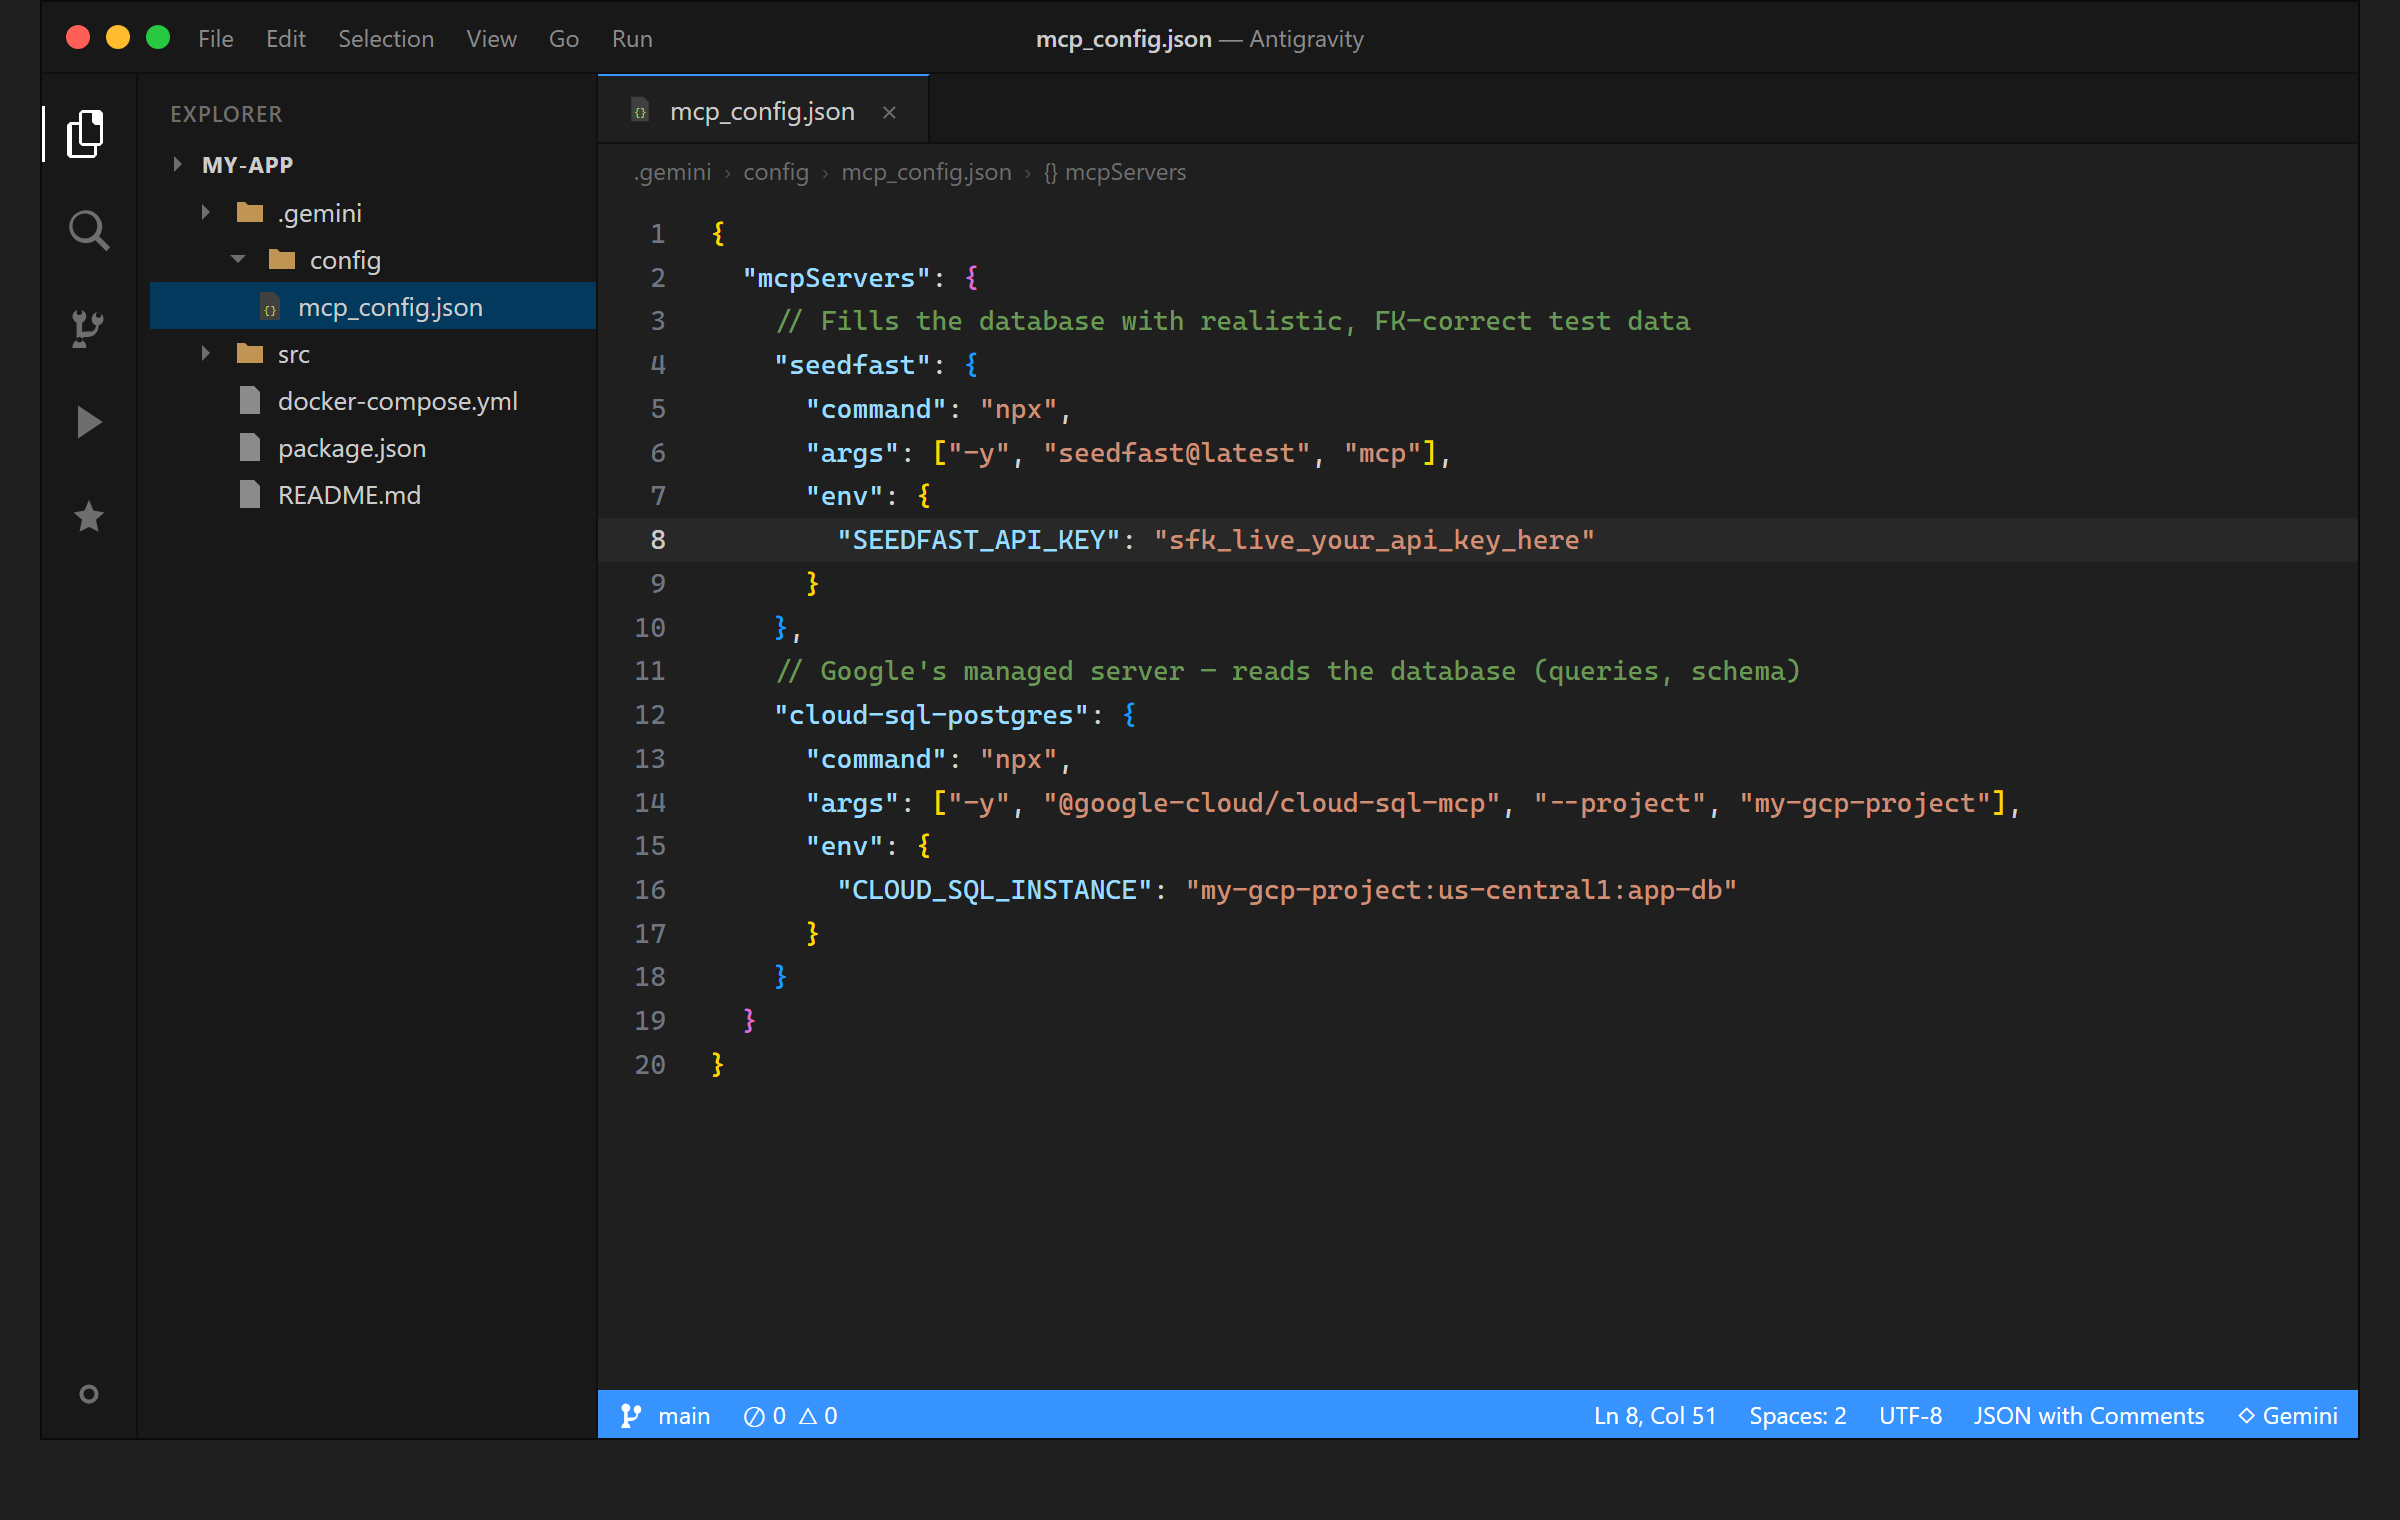Open the View menu
2400x1520 pixels.
pyautogui.click(x=491, y=39)
